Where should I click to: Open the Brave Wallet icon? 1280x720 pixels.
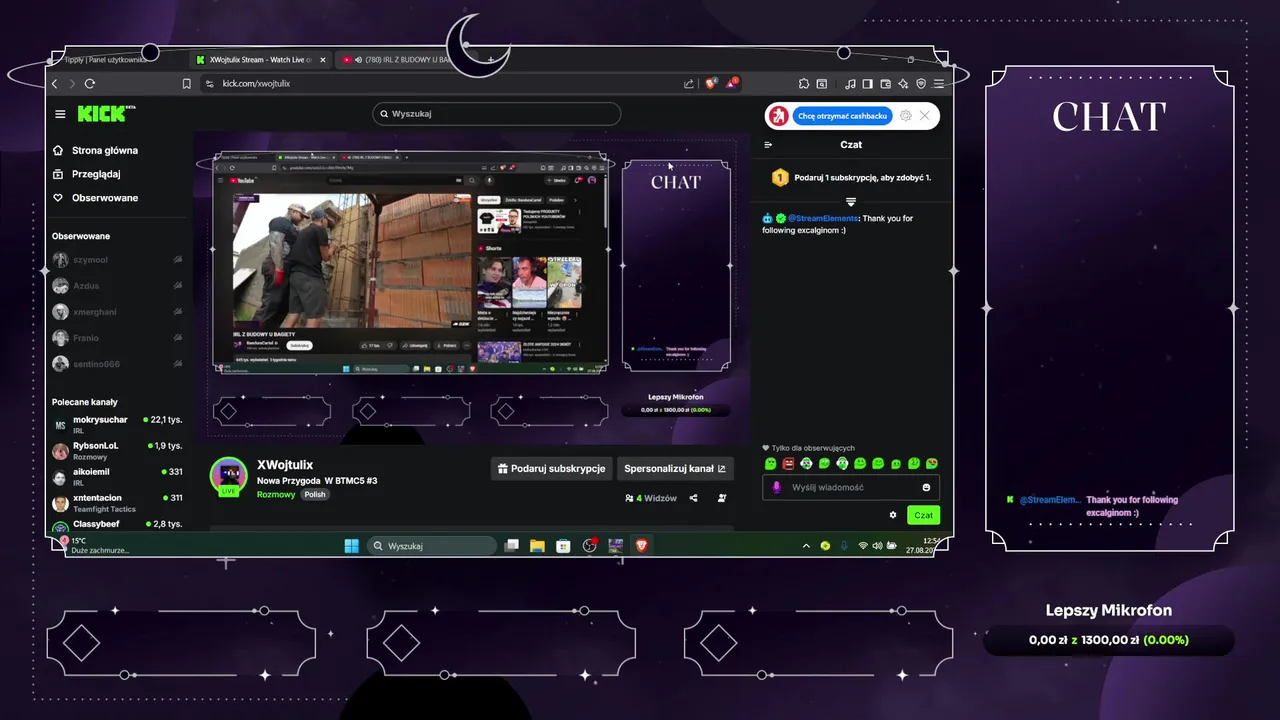click(x=886, y=84)
